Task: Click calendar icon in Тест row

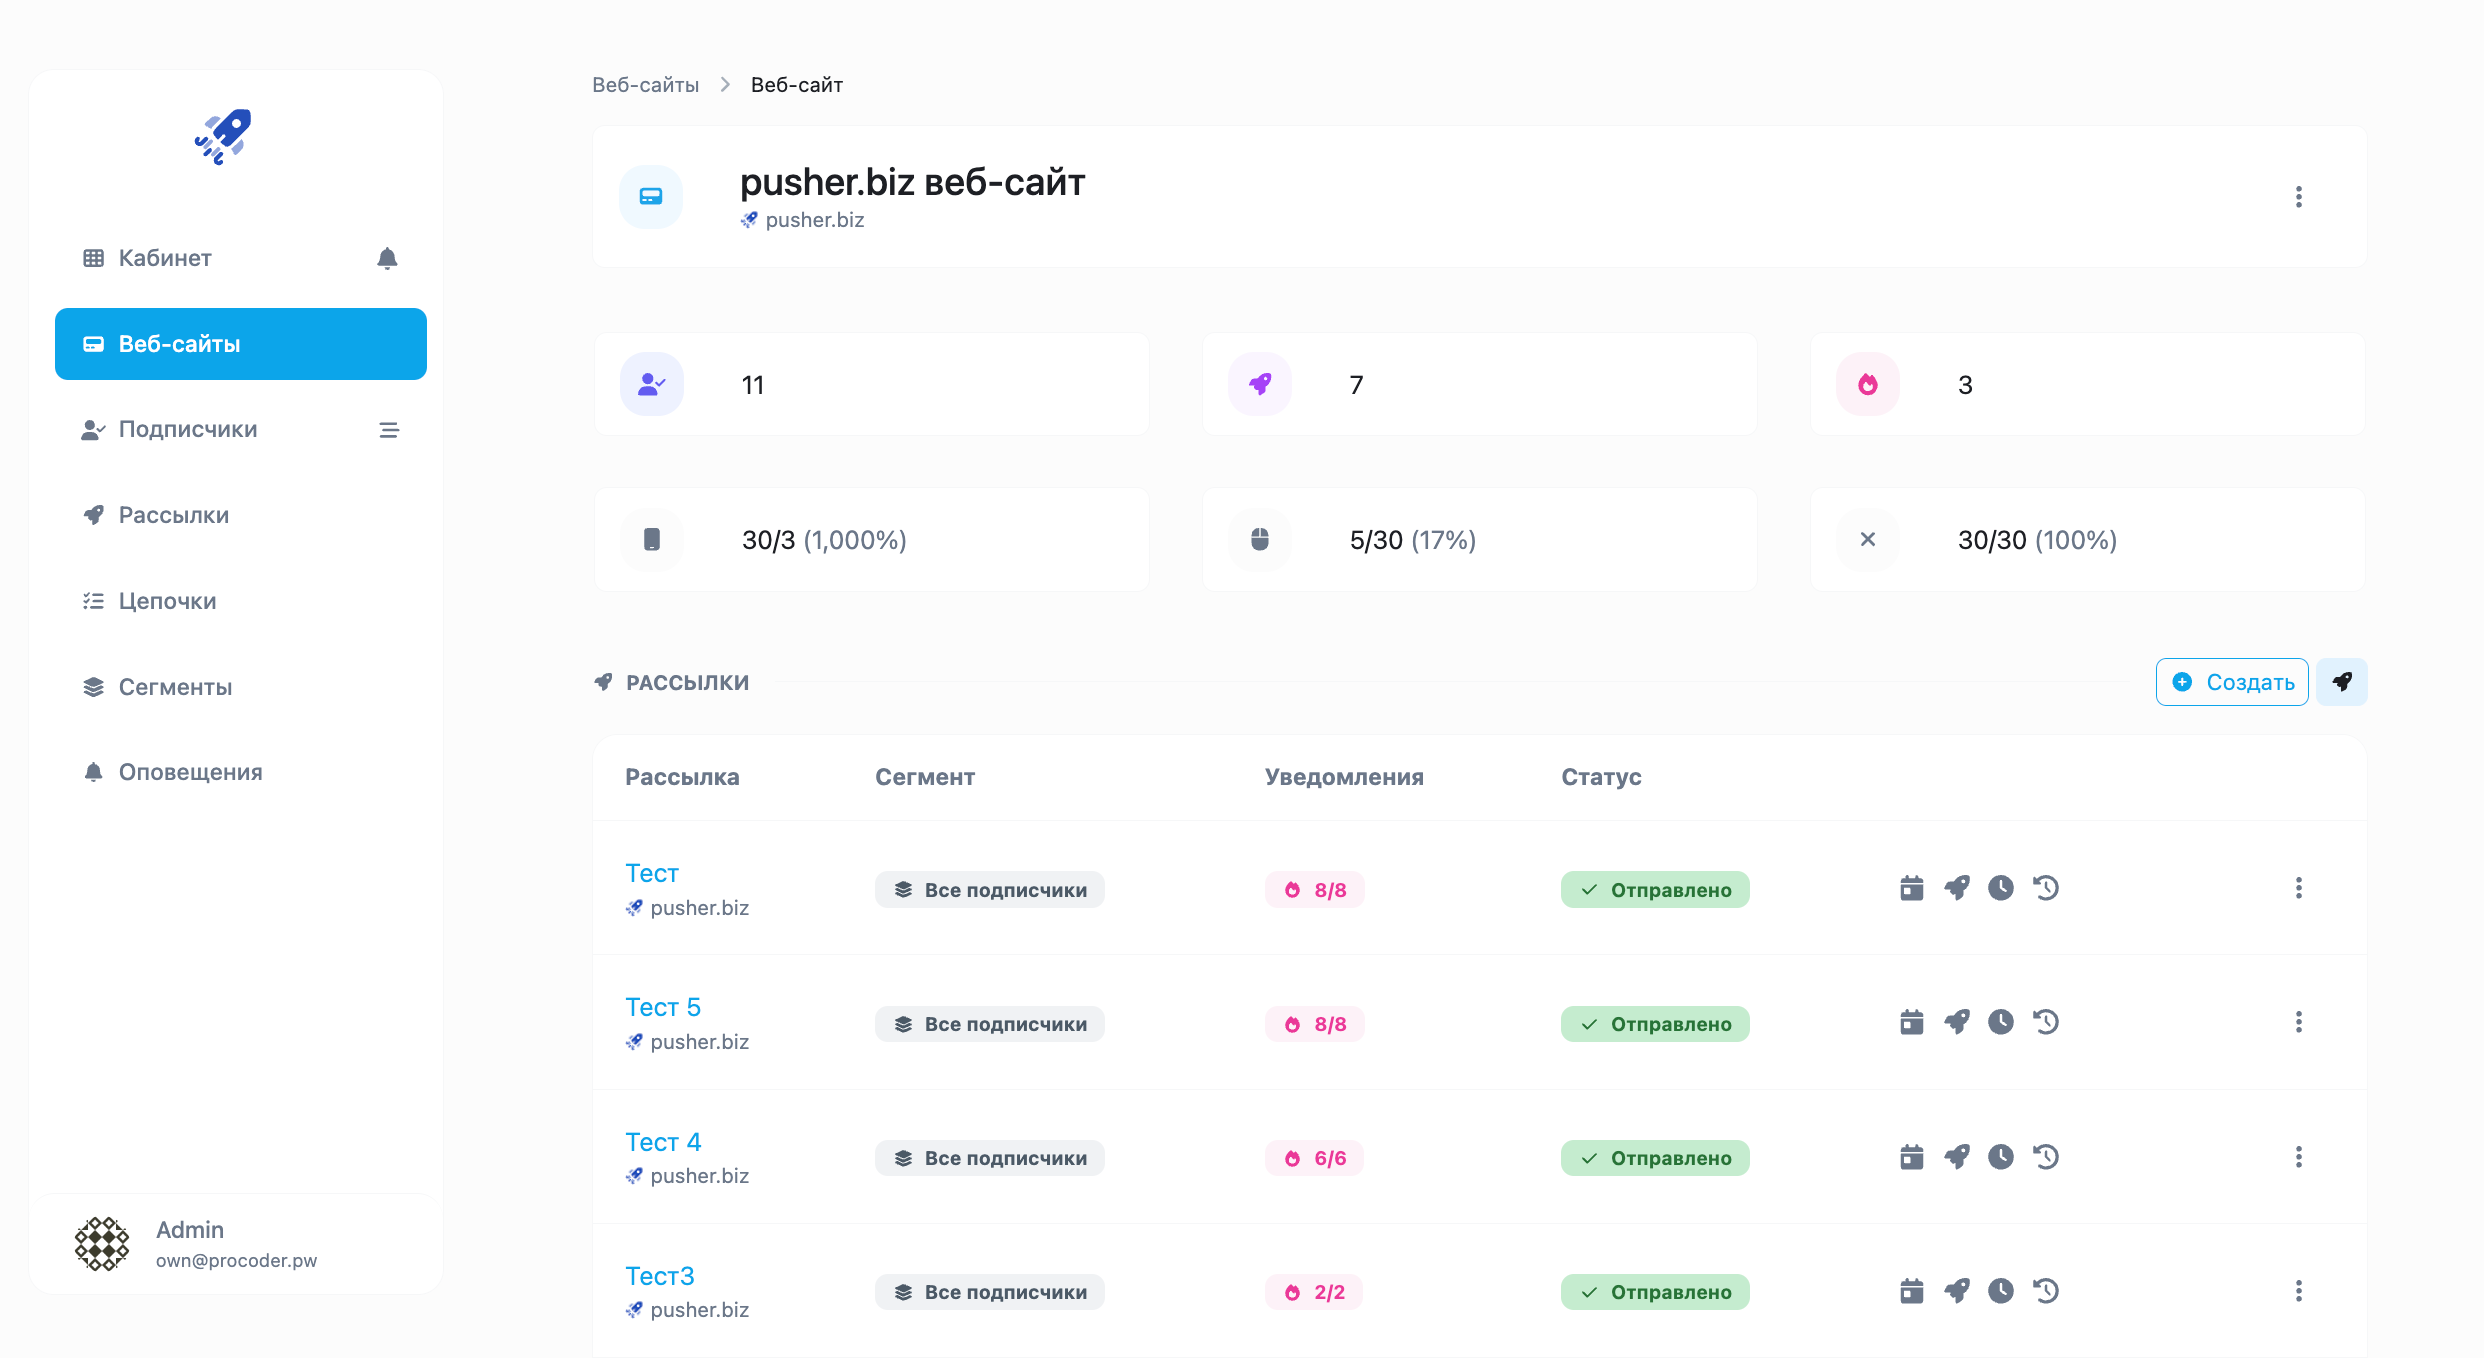Action: pos(1911,888)
